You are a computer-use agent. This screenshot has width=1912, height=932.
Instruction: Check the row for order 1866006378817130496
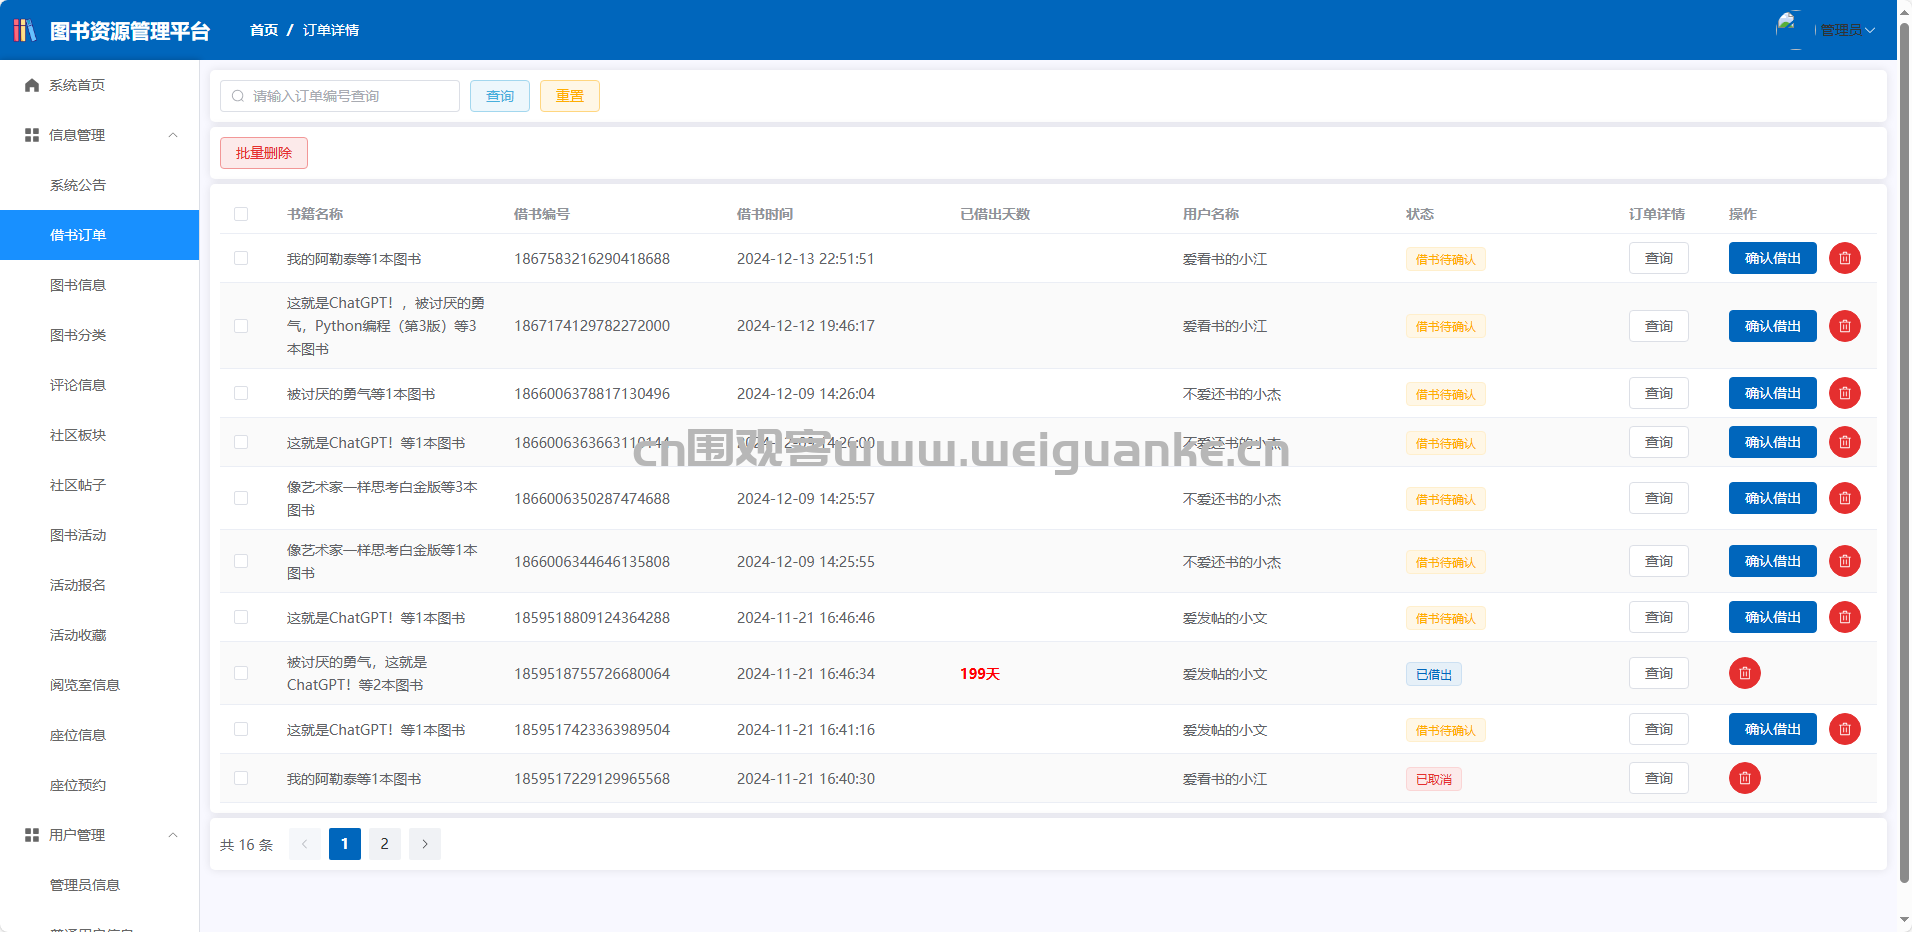(241, 393)
